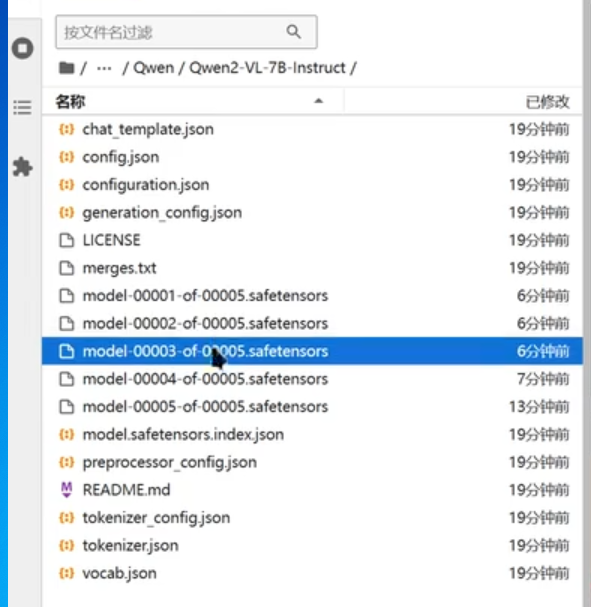Click the search magnifier icon in filter box
591x607 pixels.
tap(294, 32)
